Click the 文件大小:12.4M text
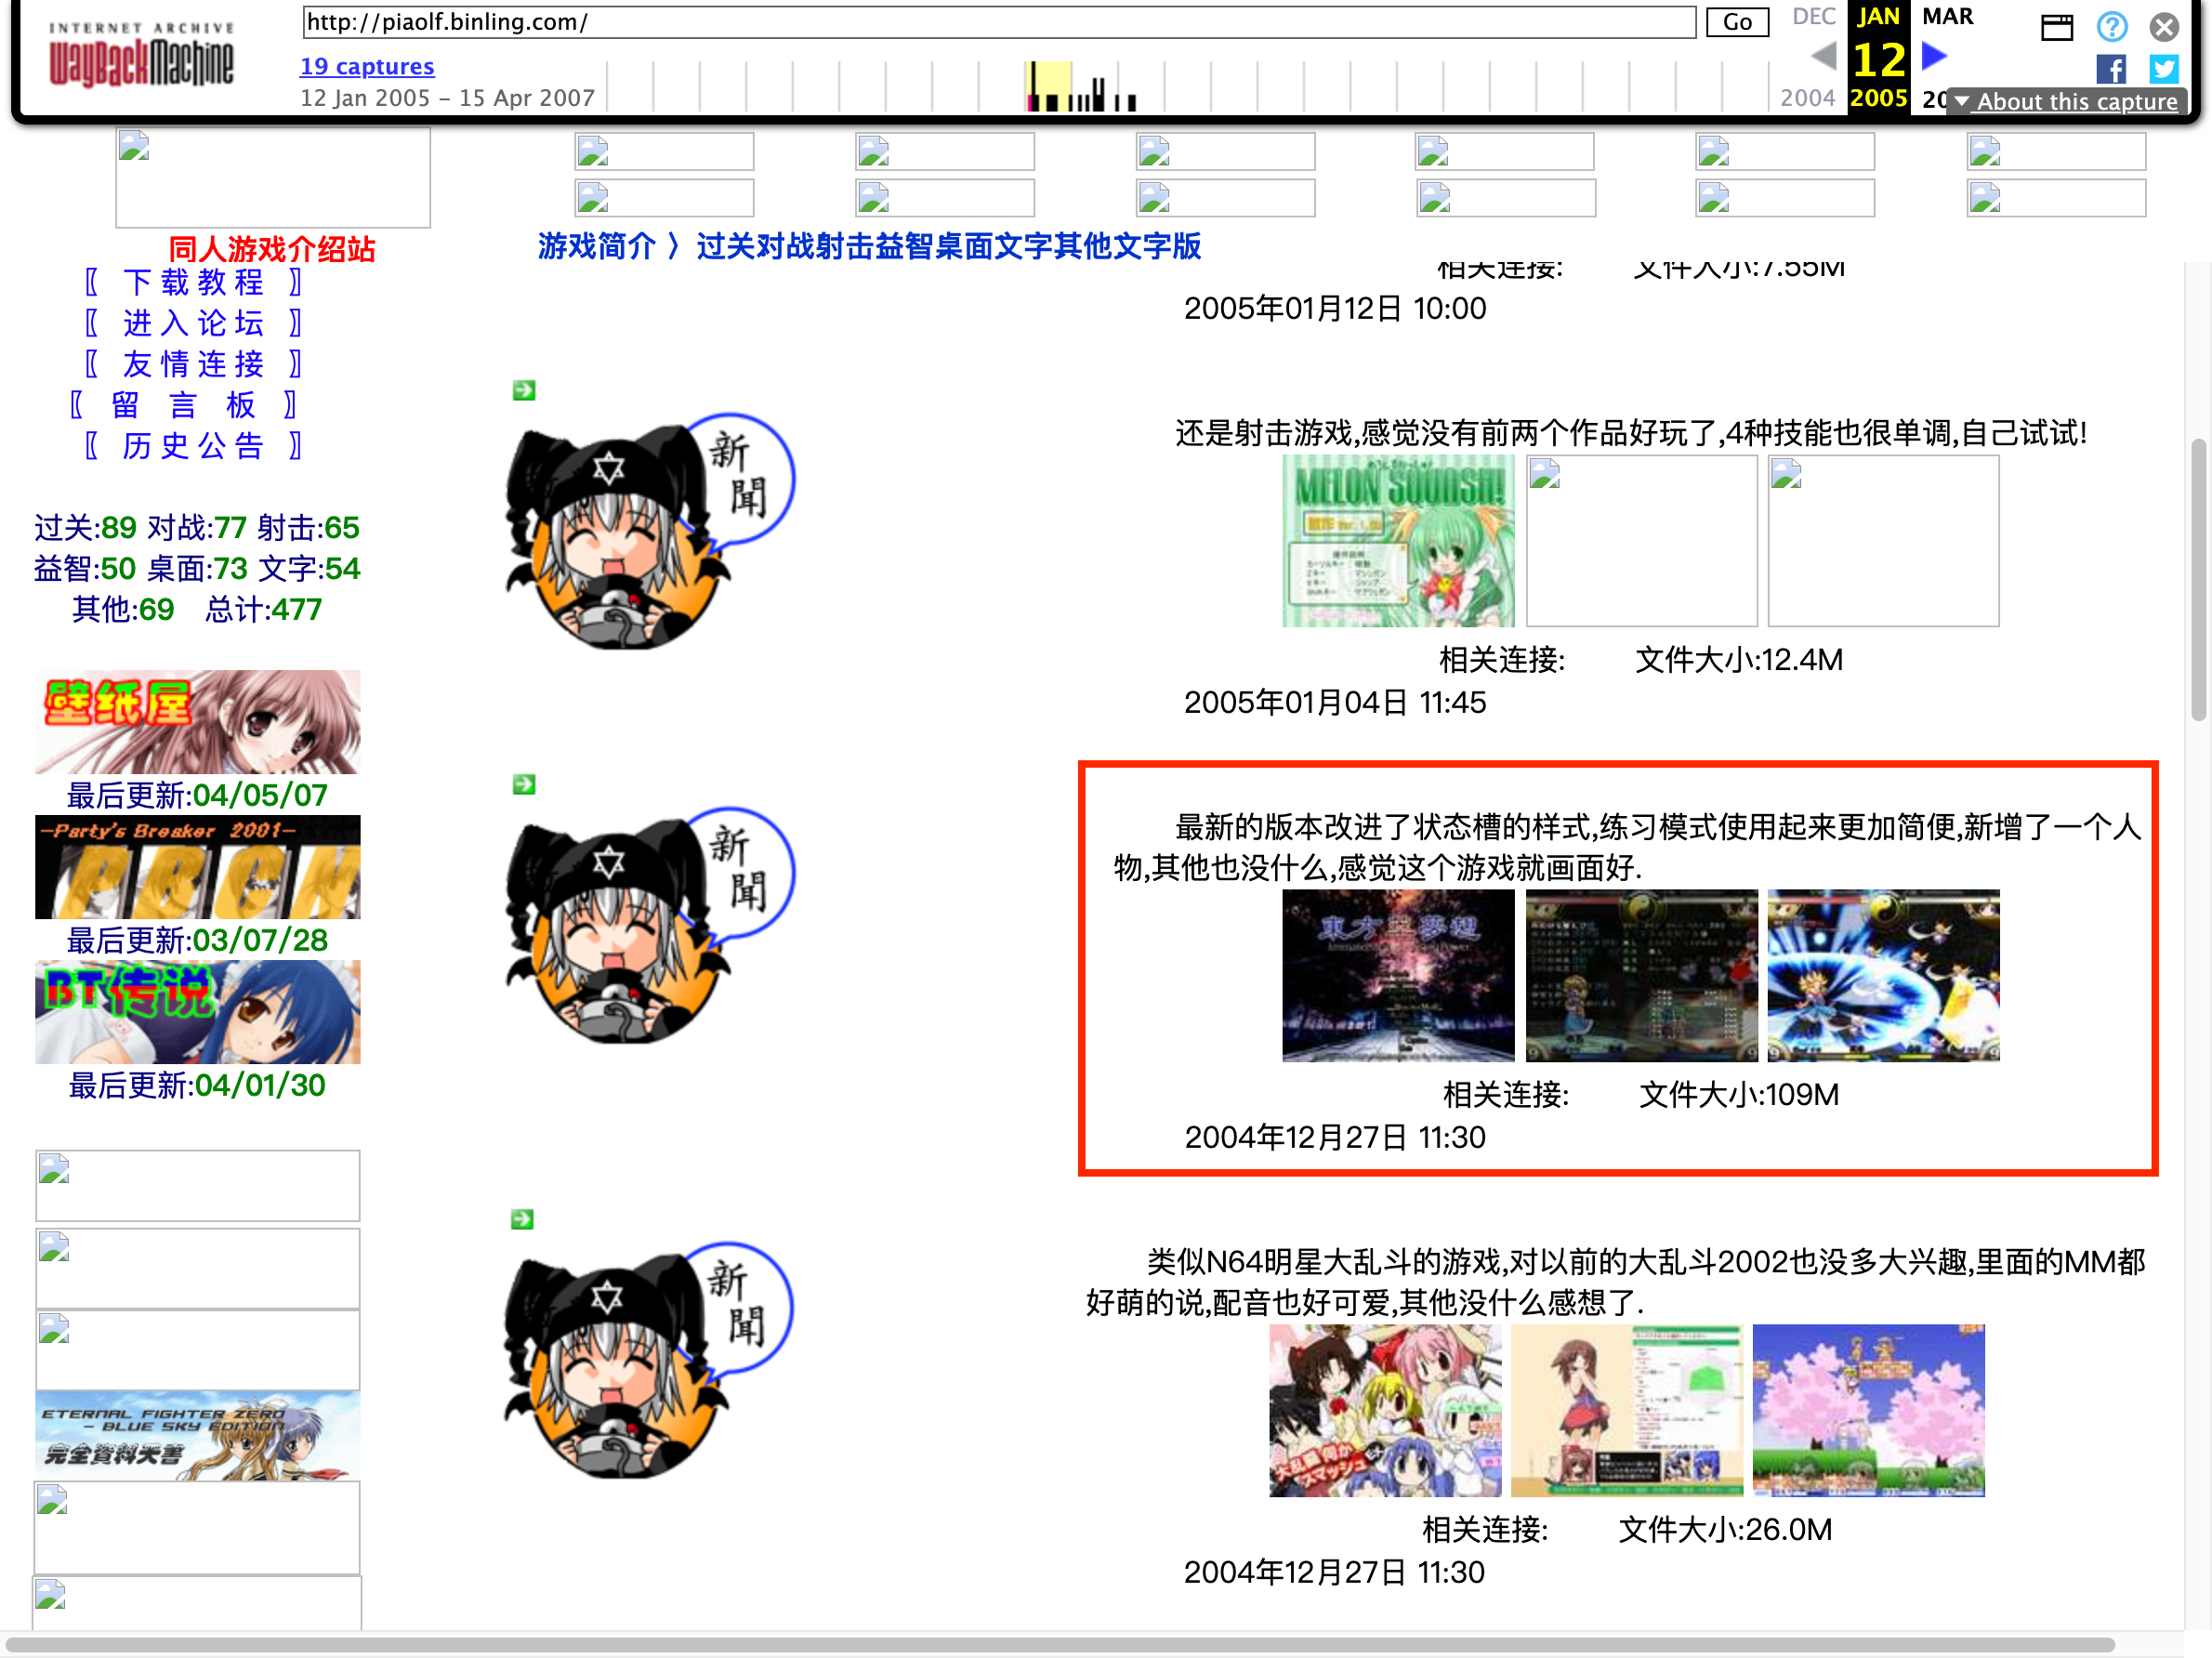This screenshot has height=1658, width=2212. coord(1739,660)
